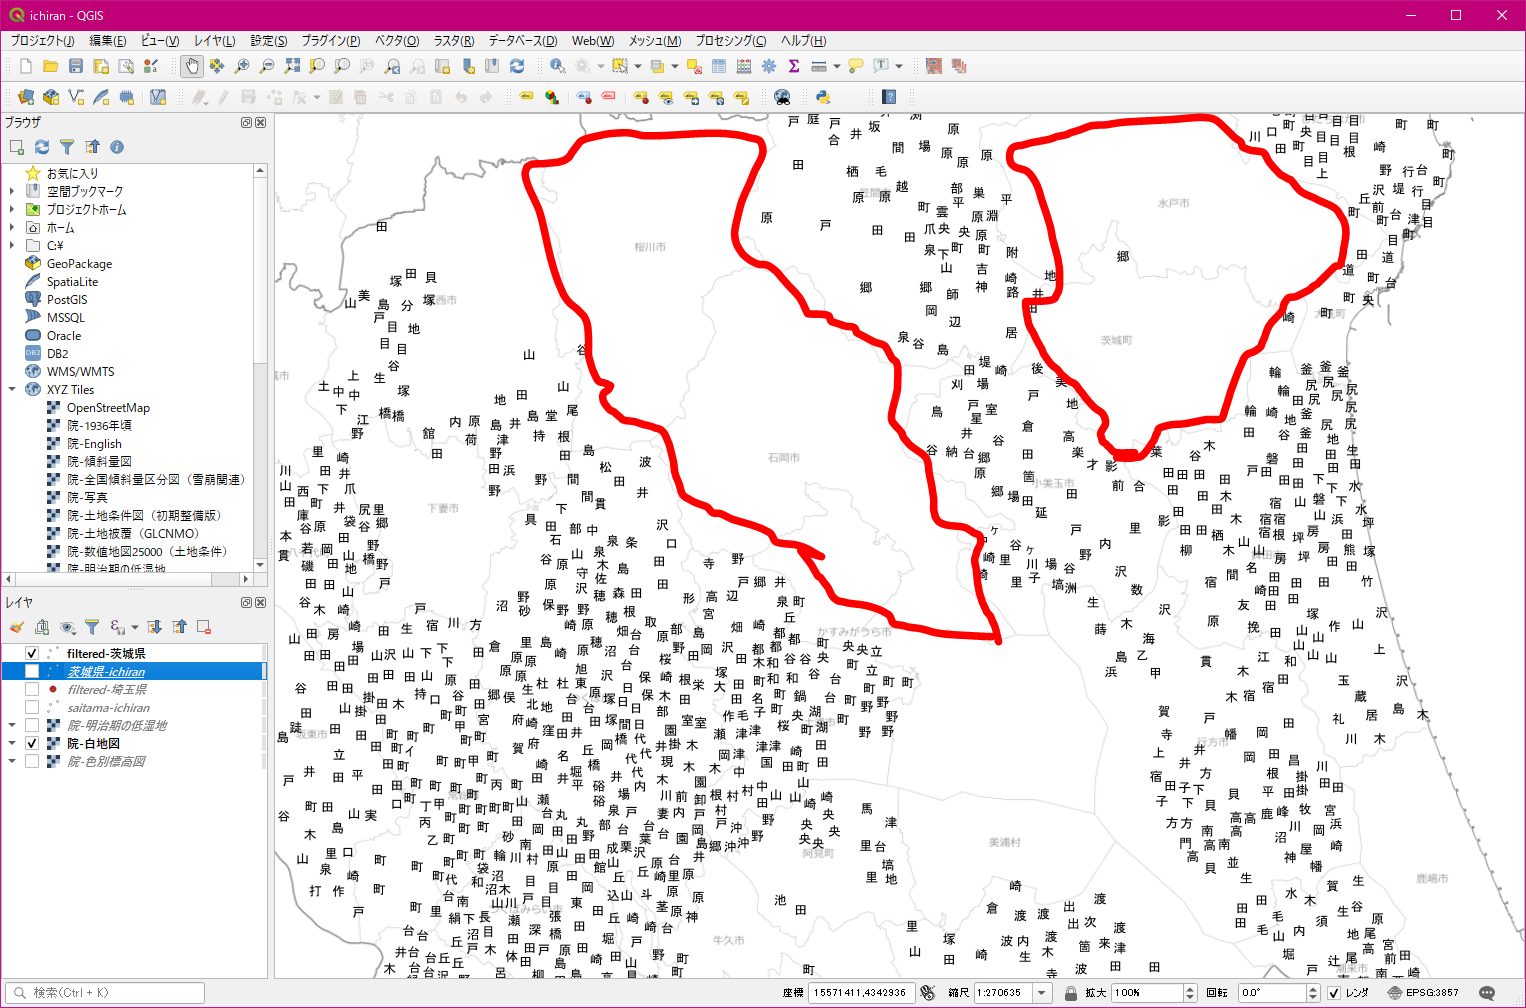Click the Save Project floppy icon
This screenshot has height=1008, width=1526.
(76, 66)
